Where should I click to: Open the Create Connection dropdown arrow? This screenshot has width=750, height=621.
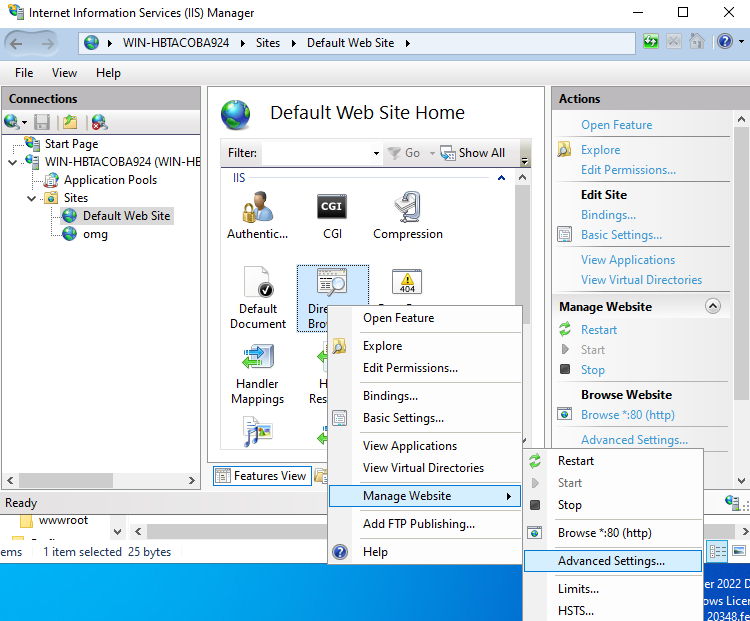tap(24, 123)
